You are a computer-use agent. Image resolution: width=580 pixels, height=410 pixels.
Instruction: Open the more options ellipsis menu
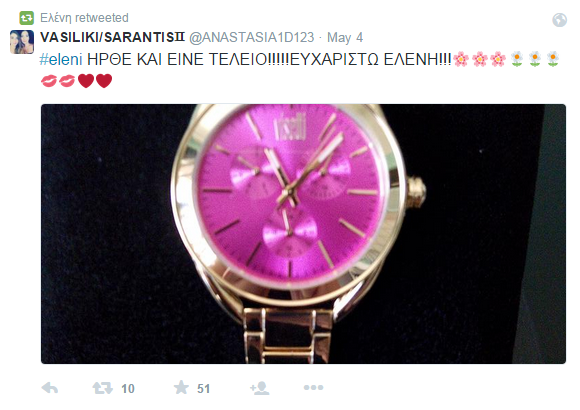[313, 387]
